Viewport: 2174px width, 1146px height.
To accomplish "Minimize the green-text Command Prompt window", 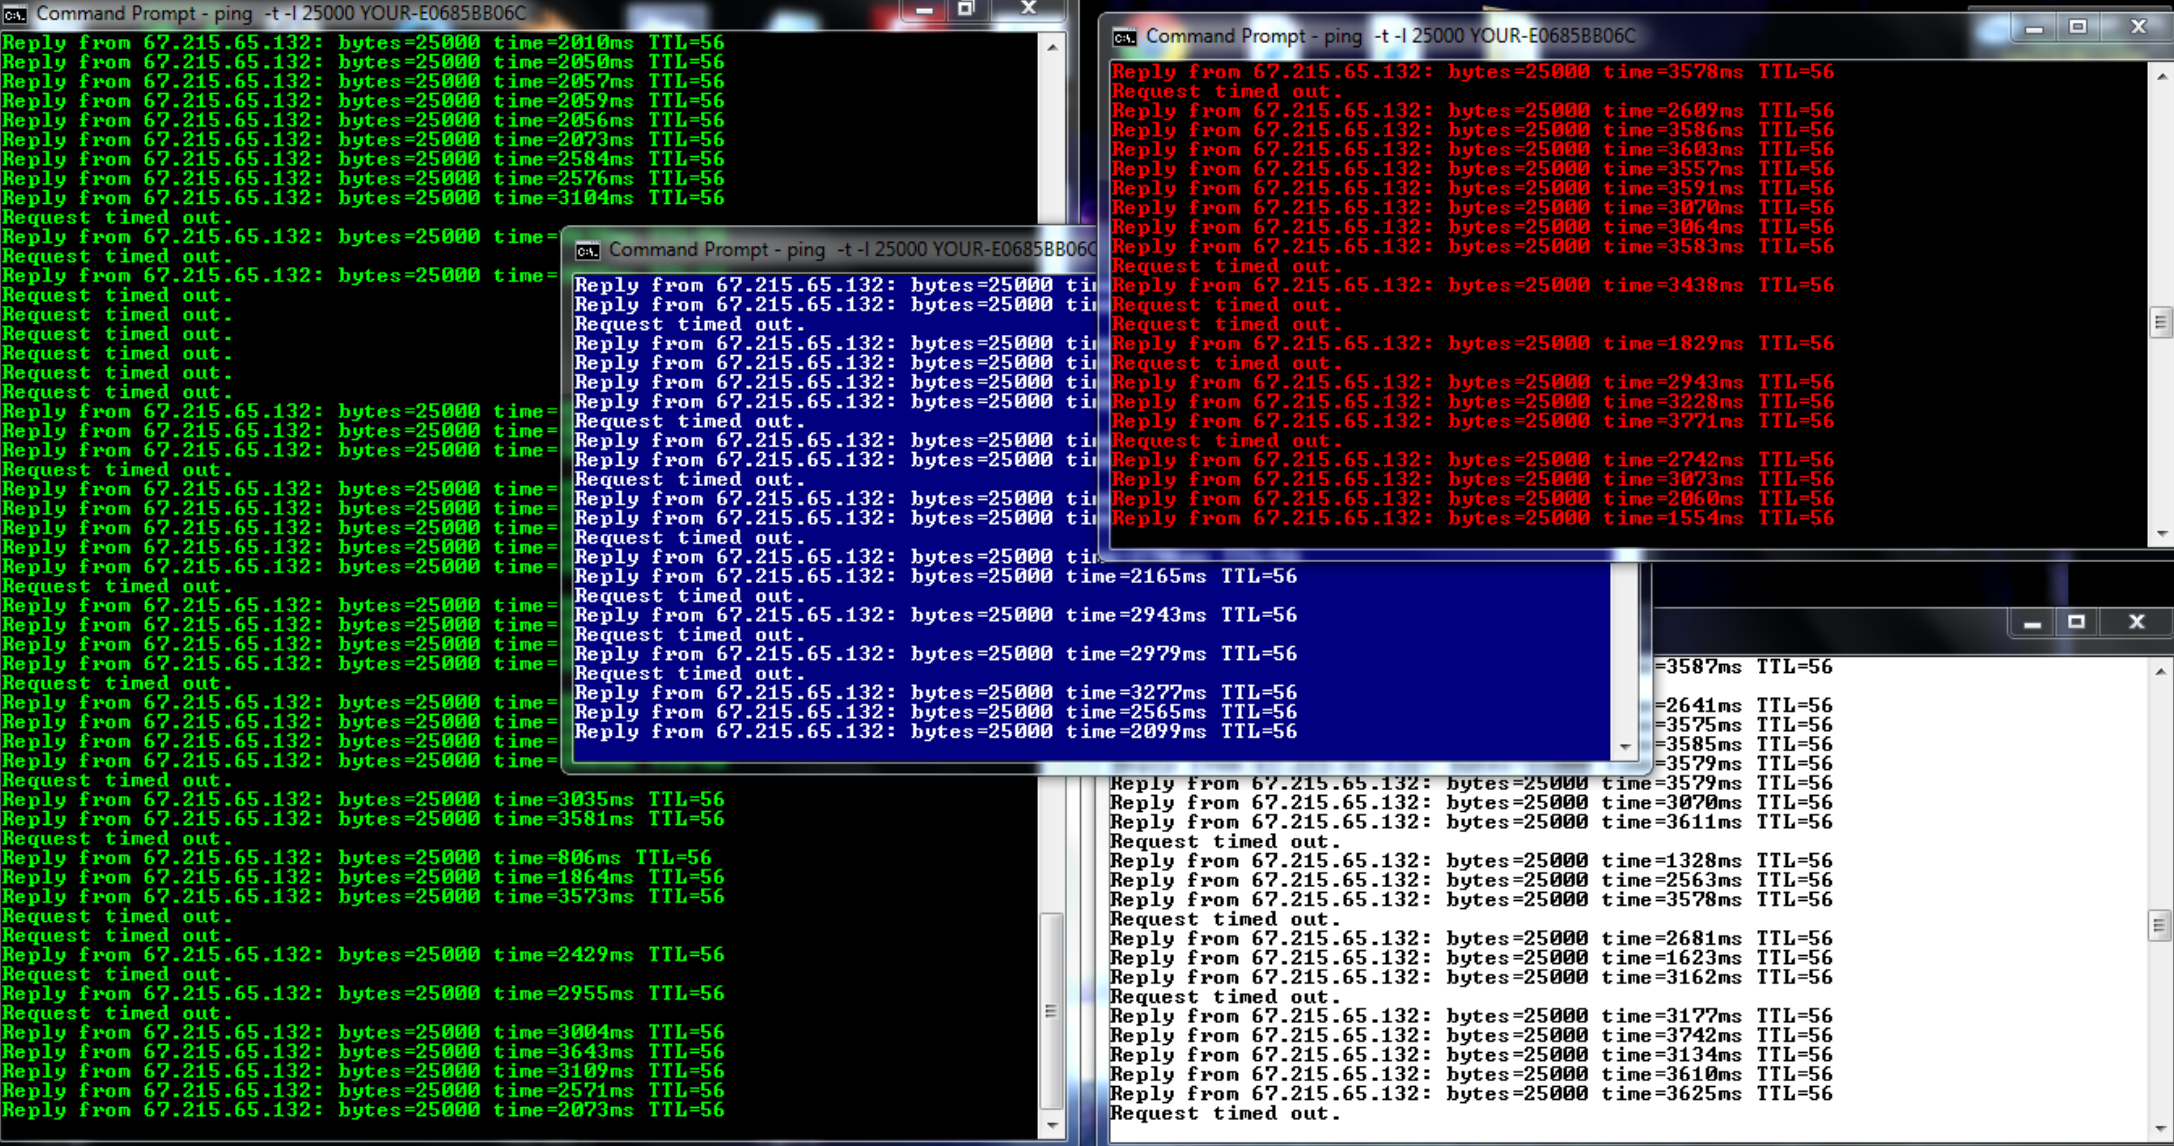I will tap(923, 10).
